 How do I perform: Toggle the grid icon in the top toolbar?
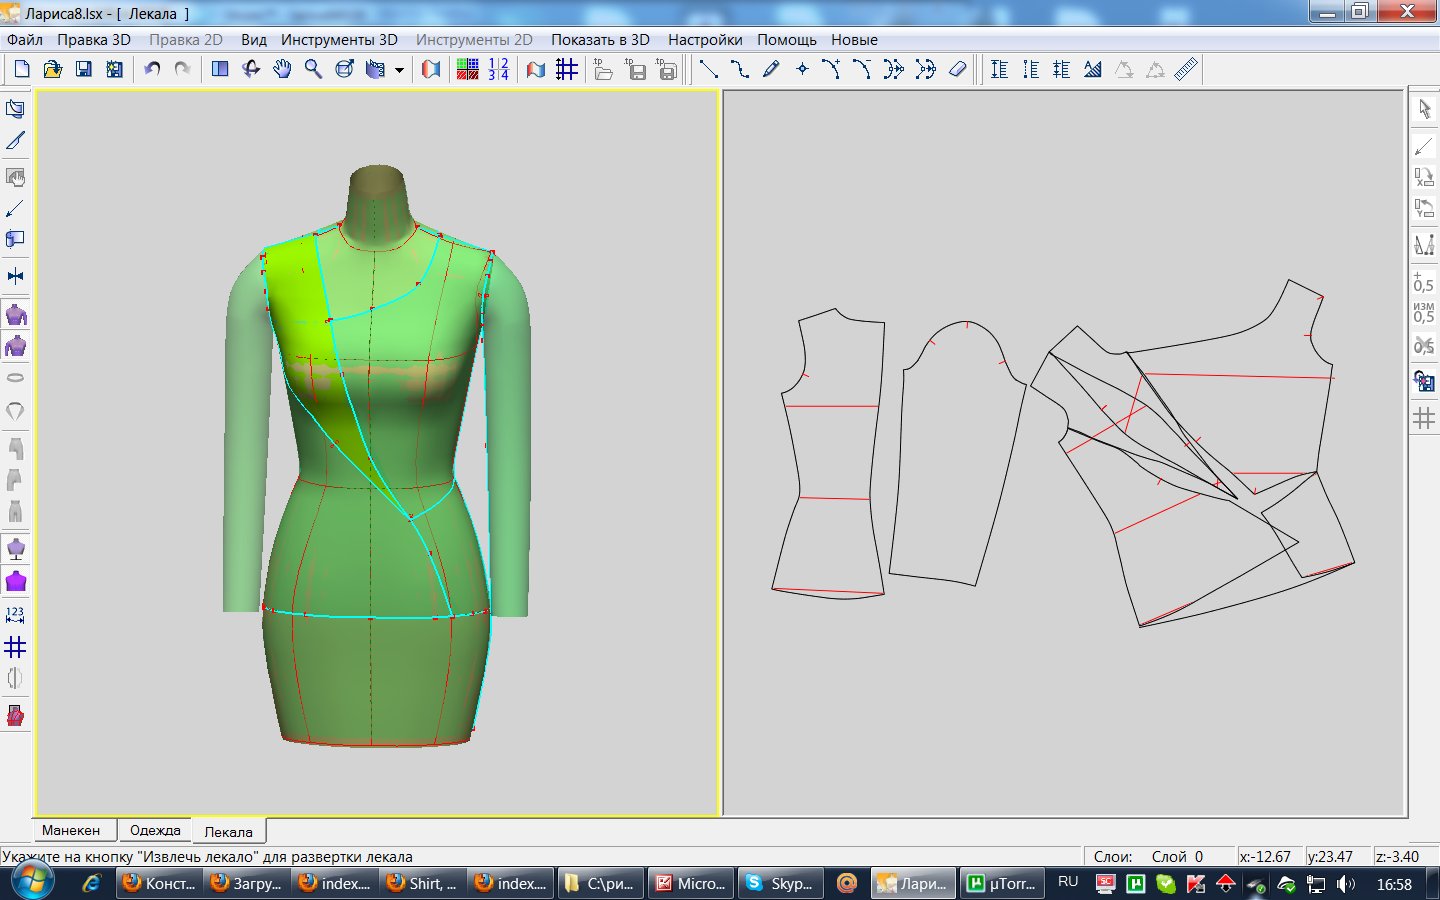(x=567, y=69)
